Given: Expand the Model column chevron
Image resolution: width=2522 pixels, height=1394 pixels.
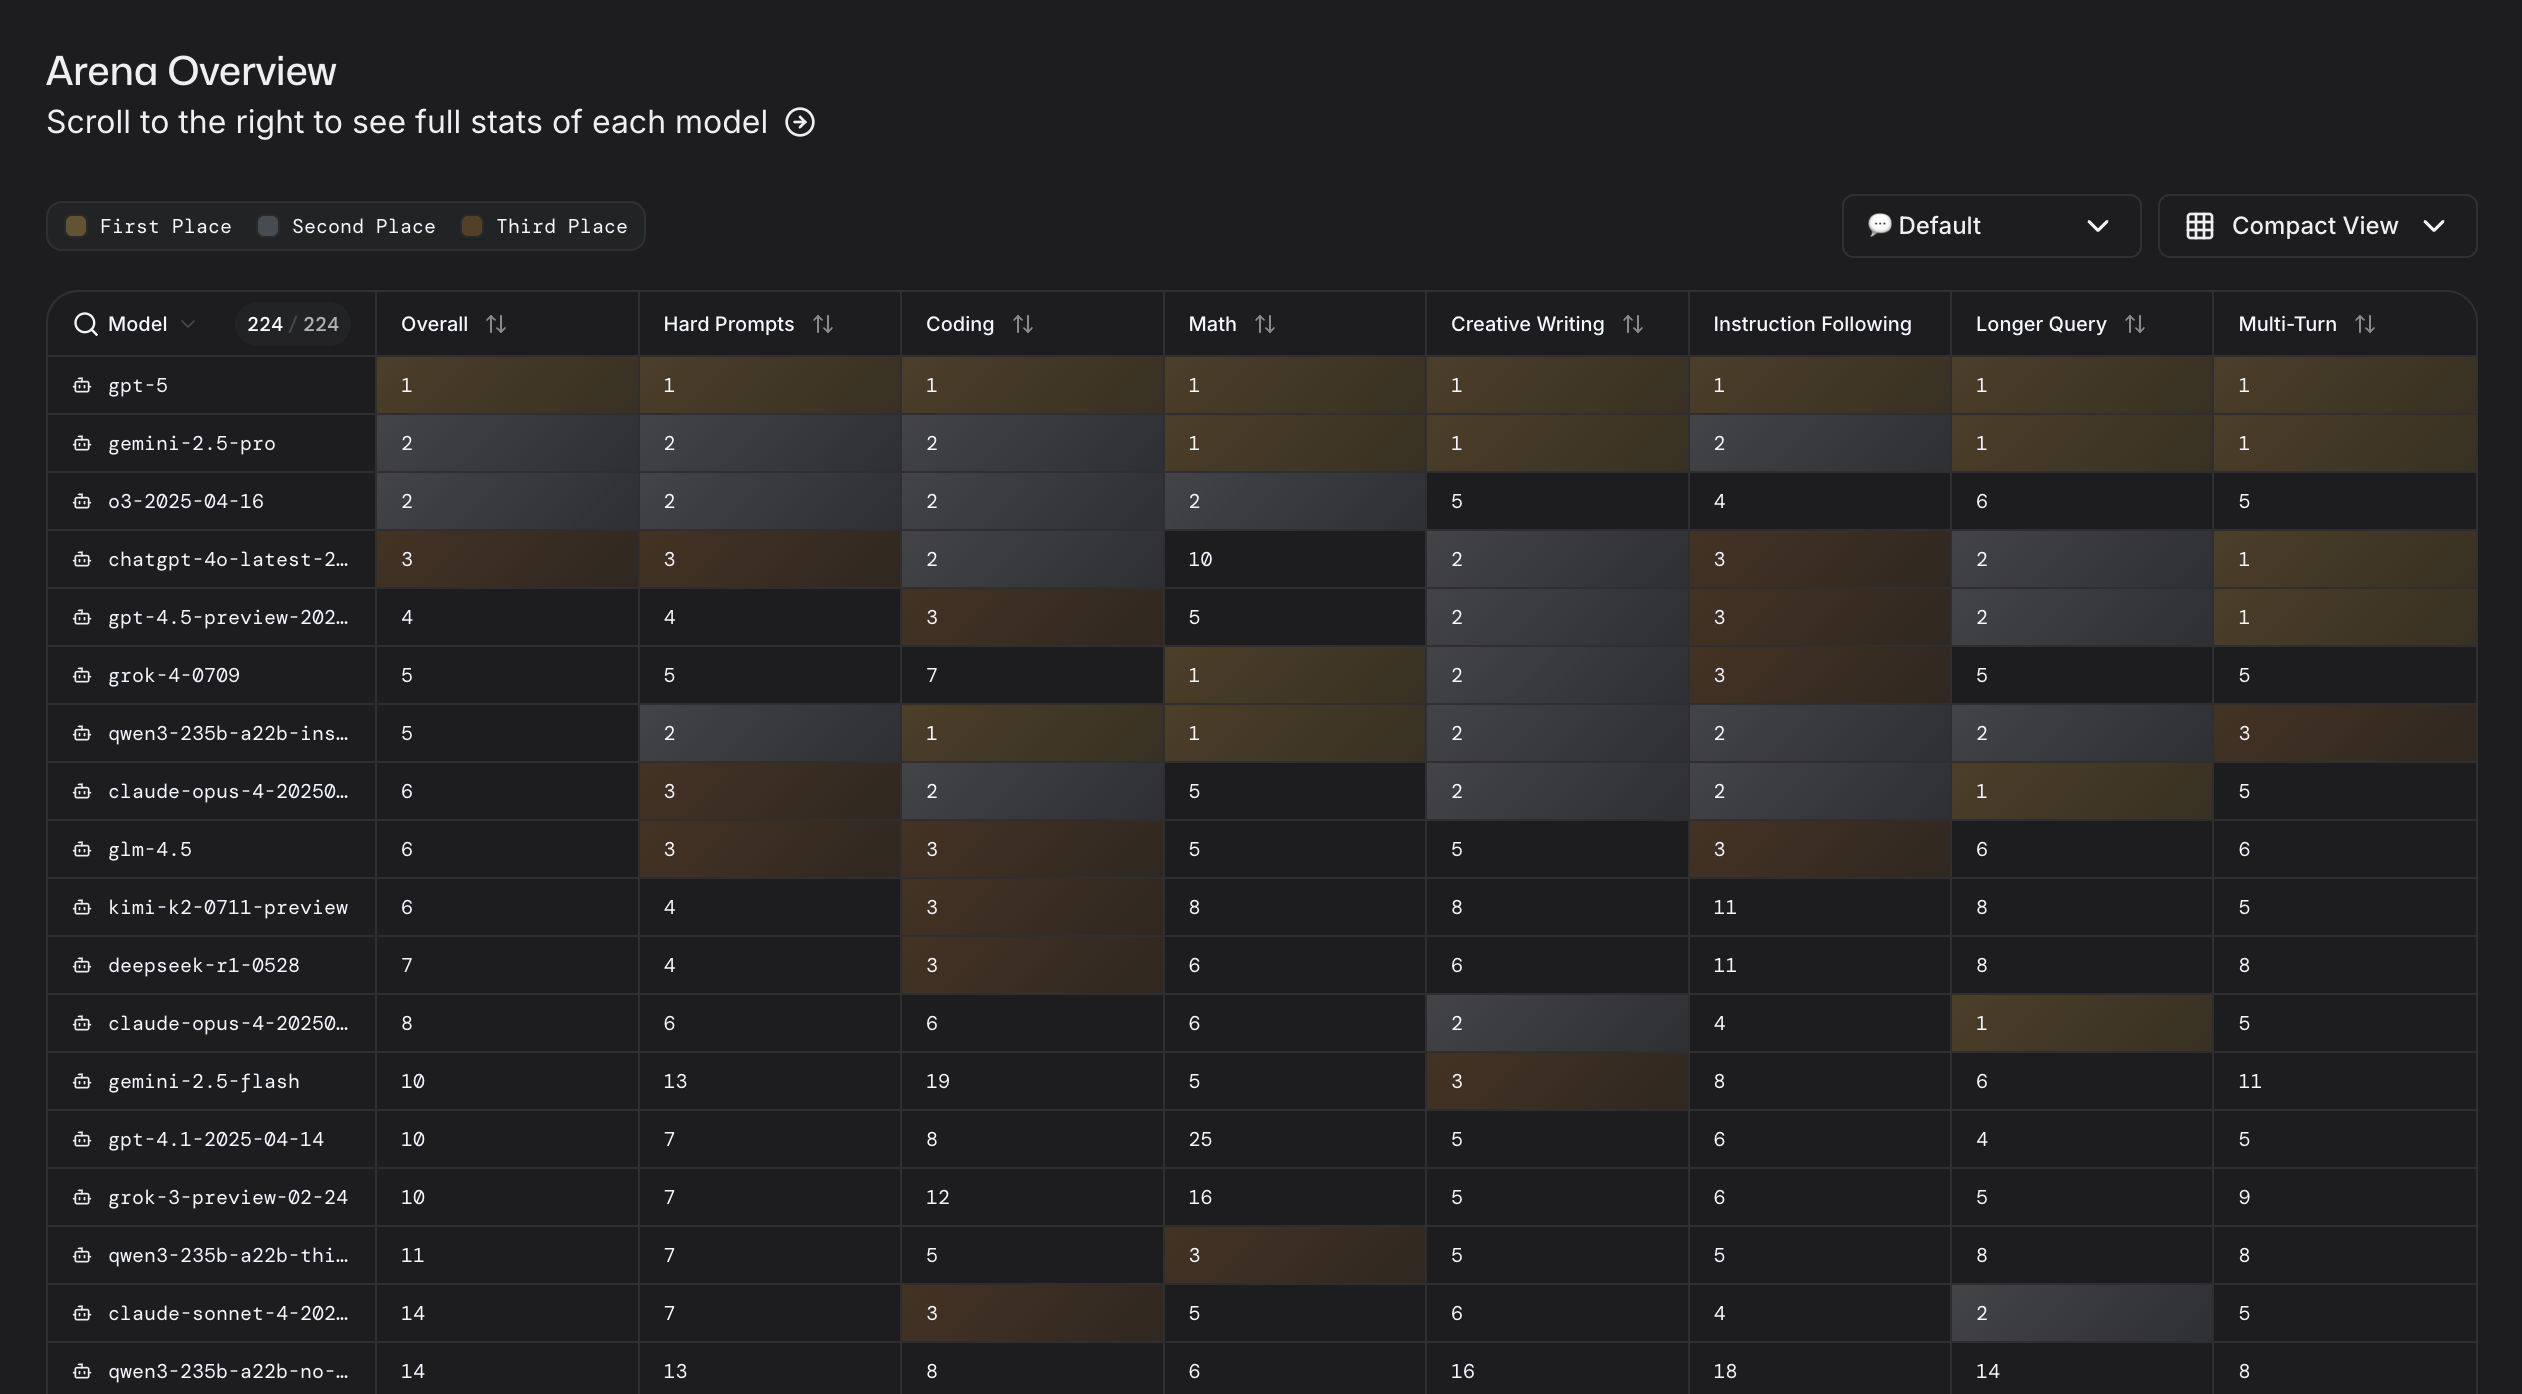Looking at the screenshot, I should 188,324.
